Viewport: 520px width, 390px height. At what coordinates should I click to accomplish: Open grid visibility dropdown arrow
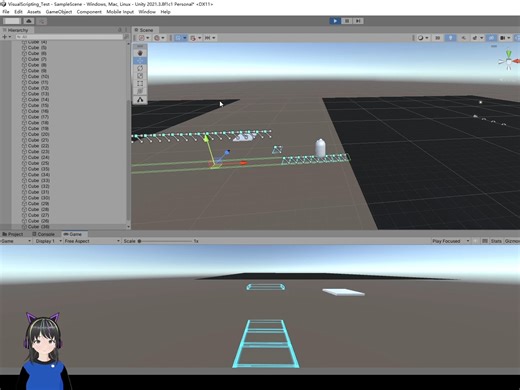[184, 38]
